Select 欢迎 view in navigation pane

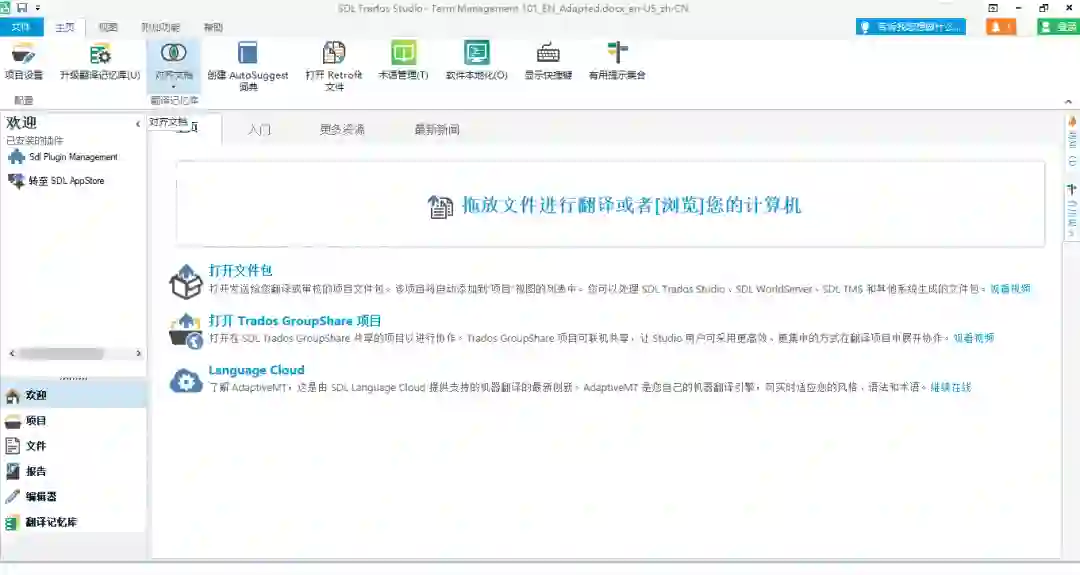tap(73, 395)
